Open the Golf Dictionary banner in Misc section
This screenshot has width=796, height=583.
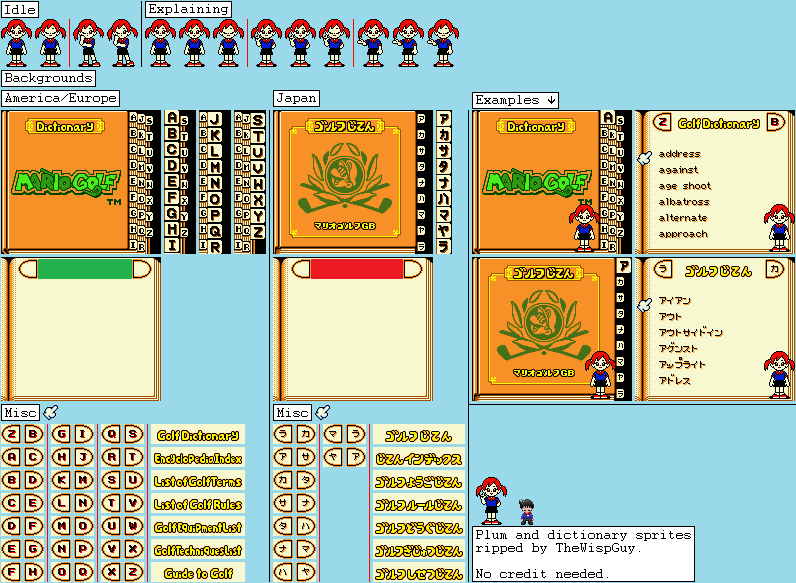pyautogui.click(x=198, y=435)
